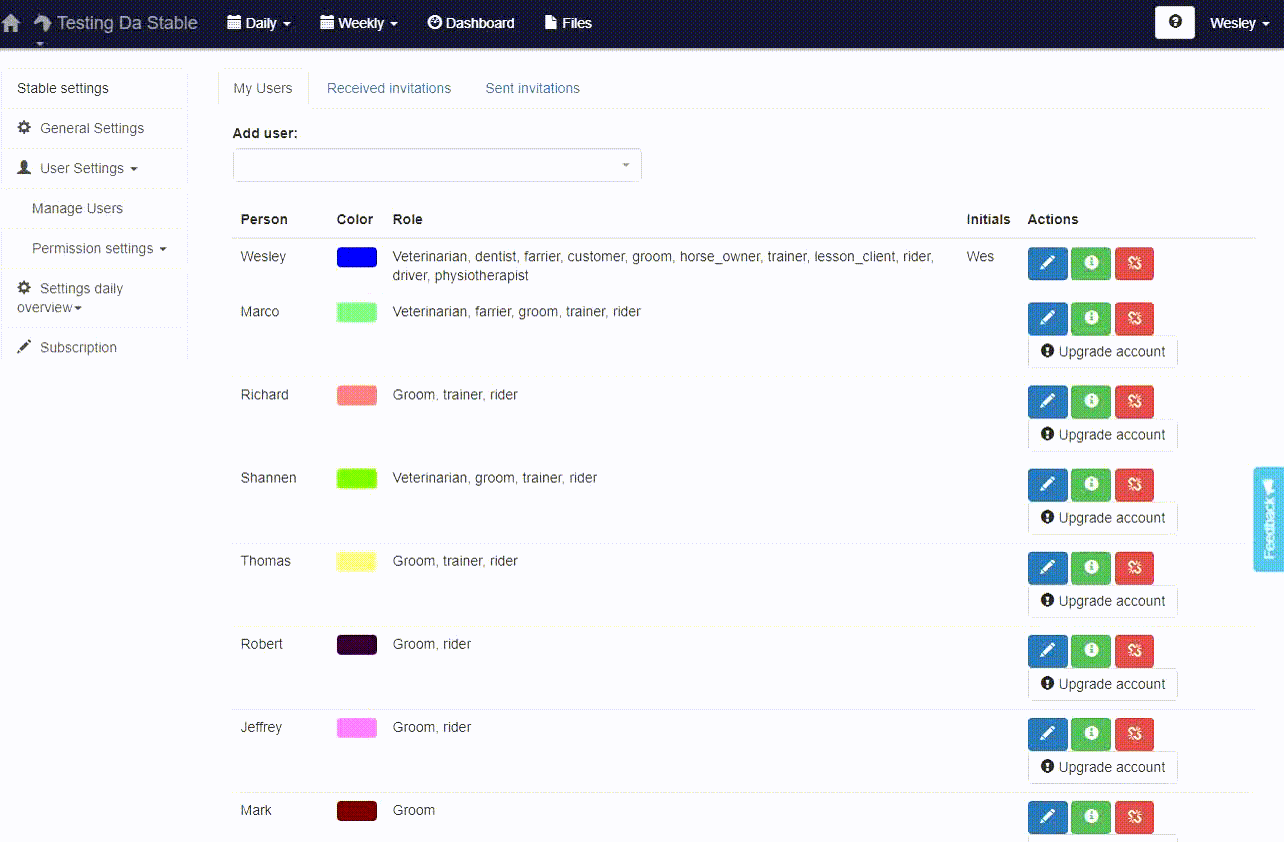Edit Jeffrey with the blue pencil button
This screenshot has height=842, width=1284.
(1048, 734)
